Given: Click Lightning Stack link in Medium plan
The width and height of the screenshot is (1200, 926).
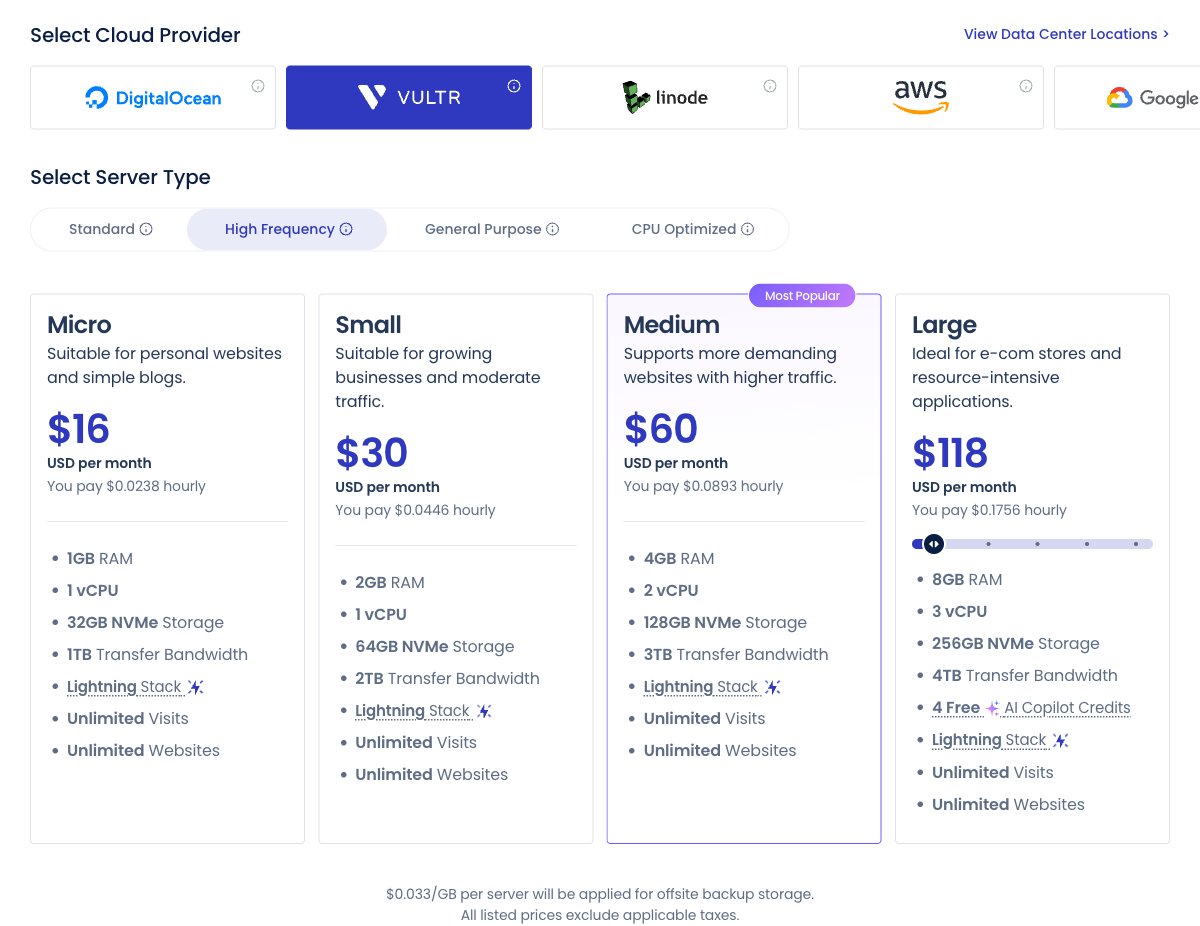Looking at the screenshot, I should [701, 687].
